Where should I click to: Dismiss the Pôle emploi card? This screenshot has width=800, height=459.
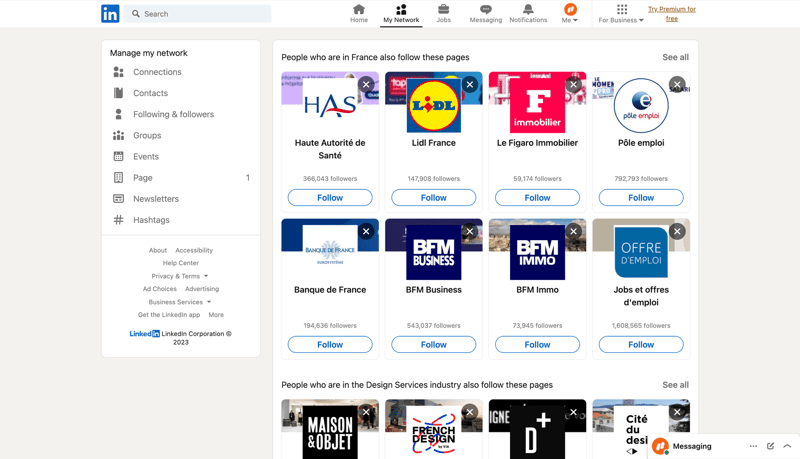point(677,84)
